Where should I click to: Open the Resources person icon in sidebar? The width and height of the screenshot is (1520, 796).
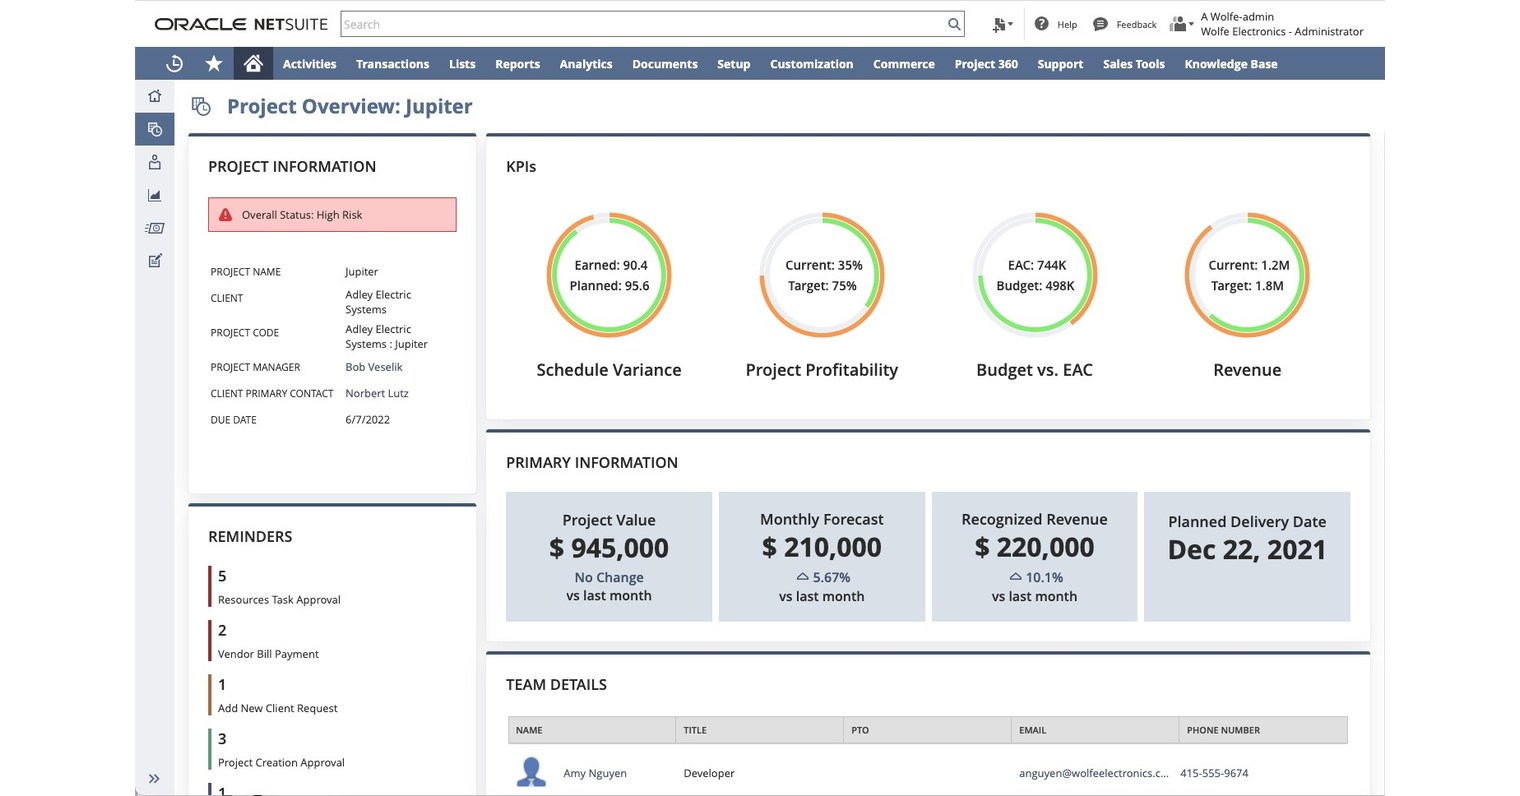(x=154, y=161)
